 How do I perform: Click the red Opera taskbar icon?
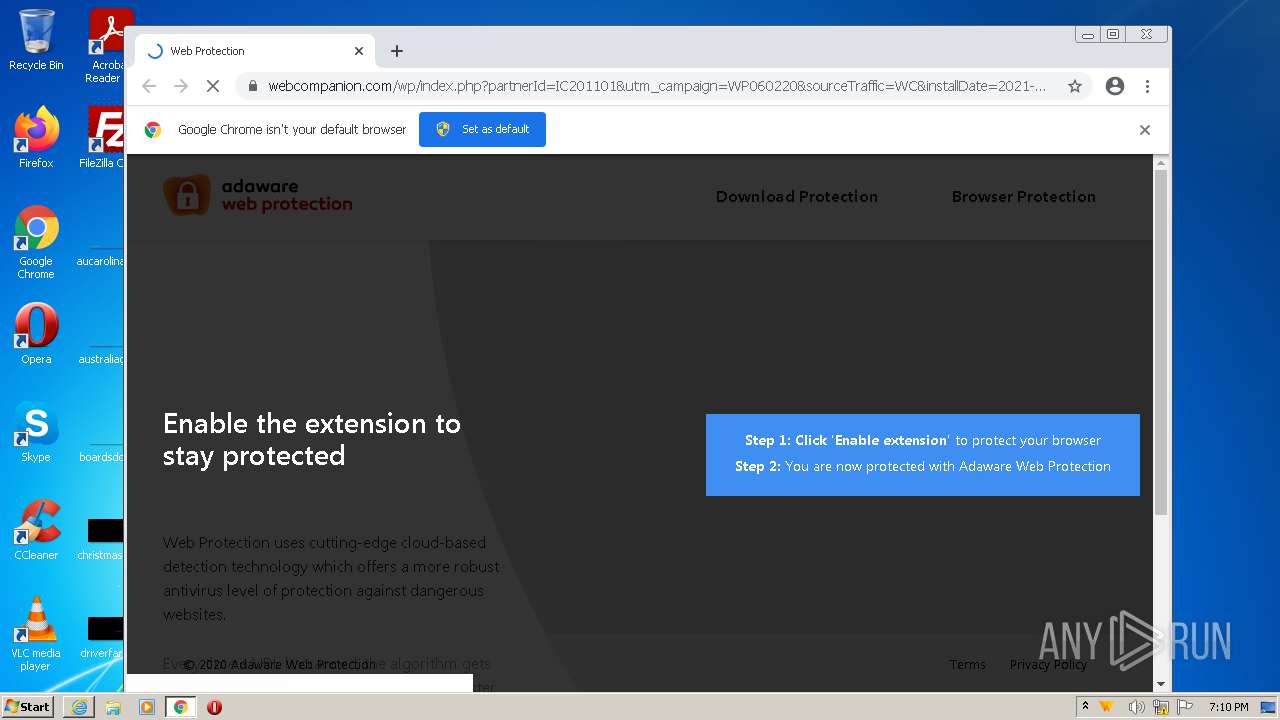214,707
